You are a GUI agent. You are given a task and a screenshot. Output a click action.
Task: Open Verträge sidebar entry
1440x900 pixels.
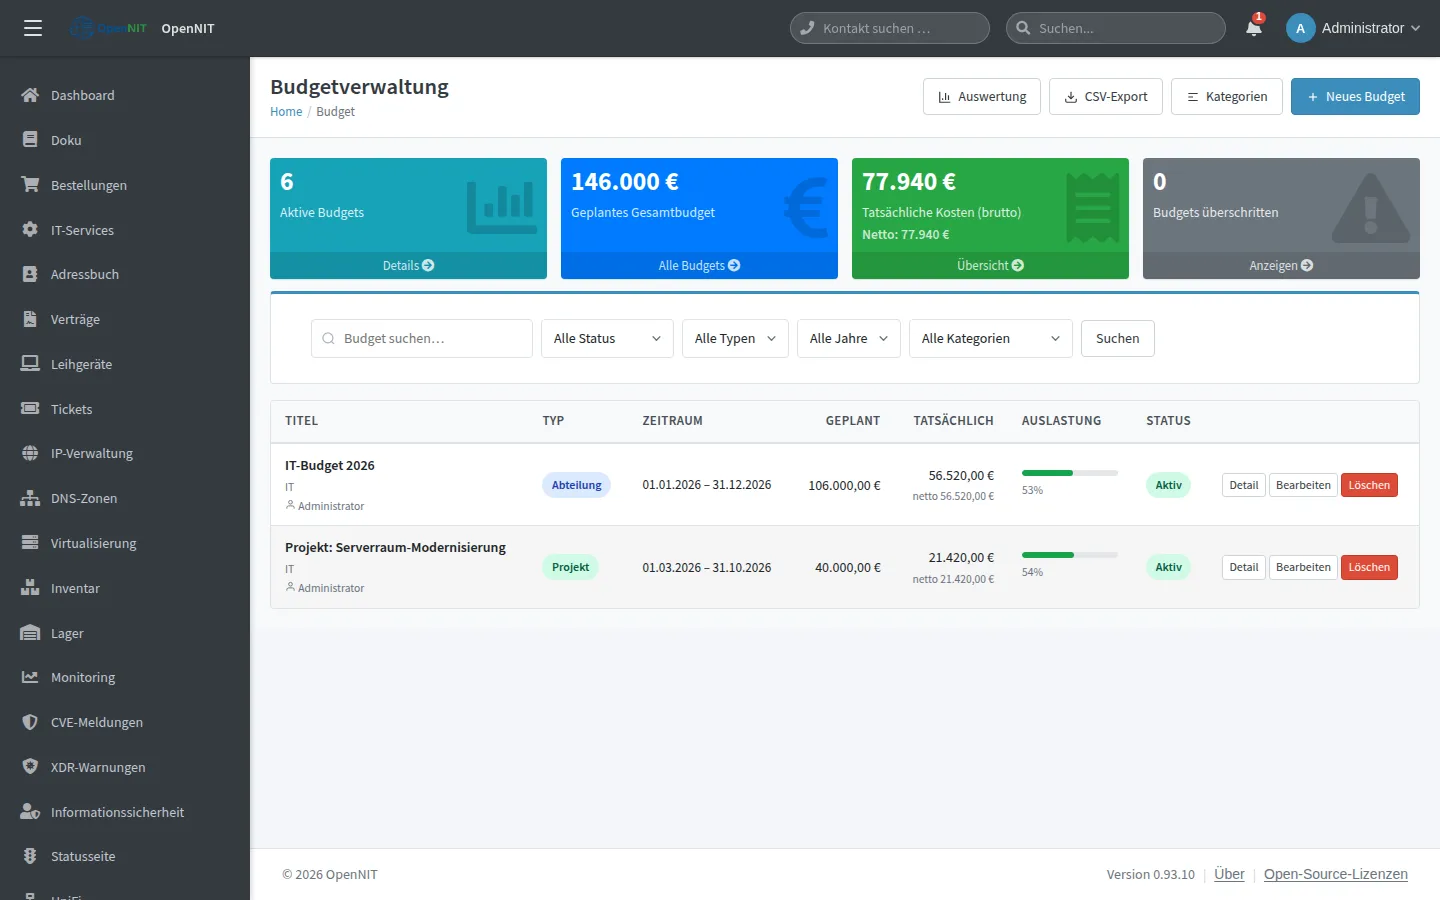point(125,319)
